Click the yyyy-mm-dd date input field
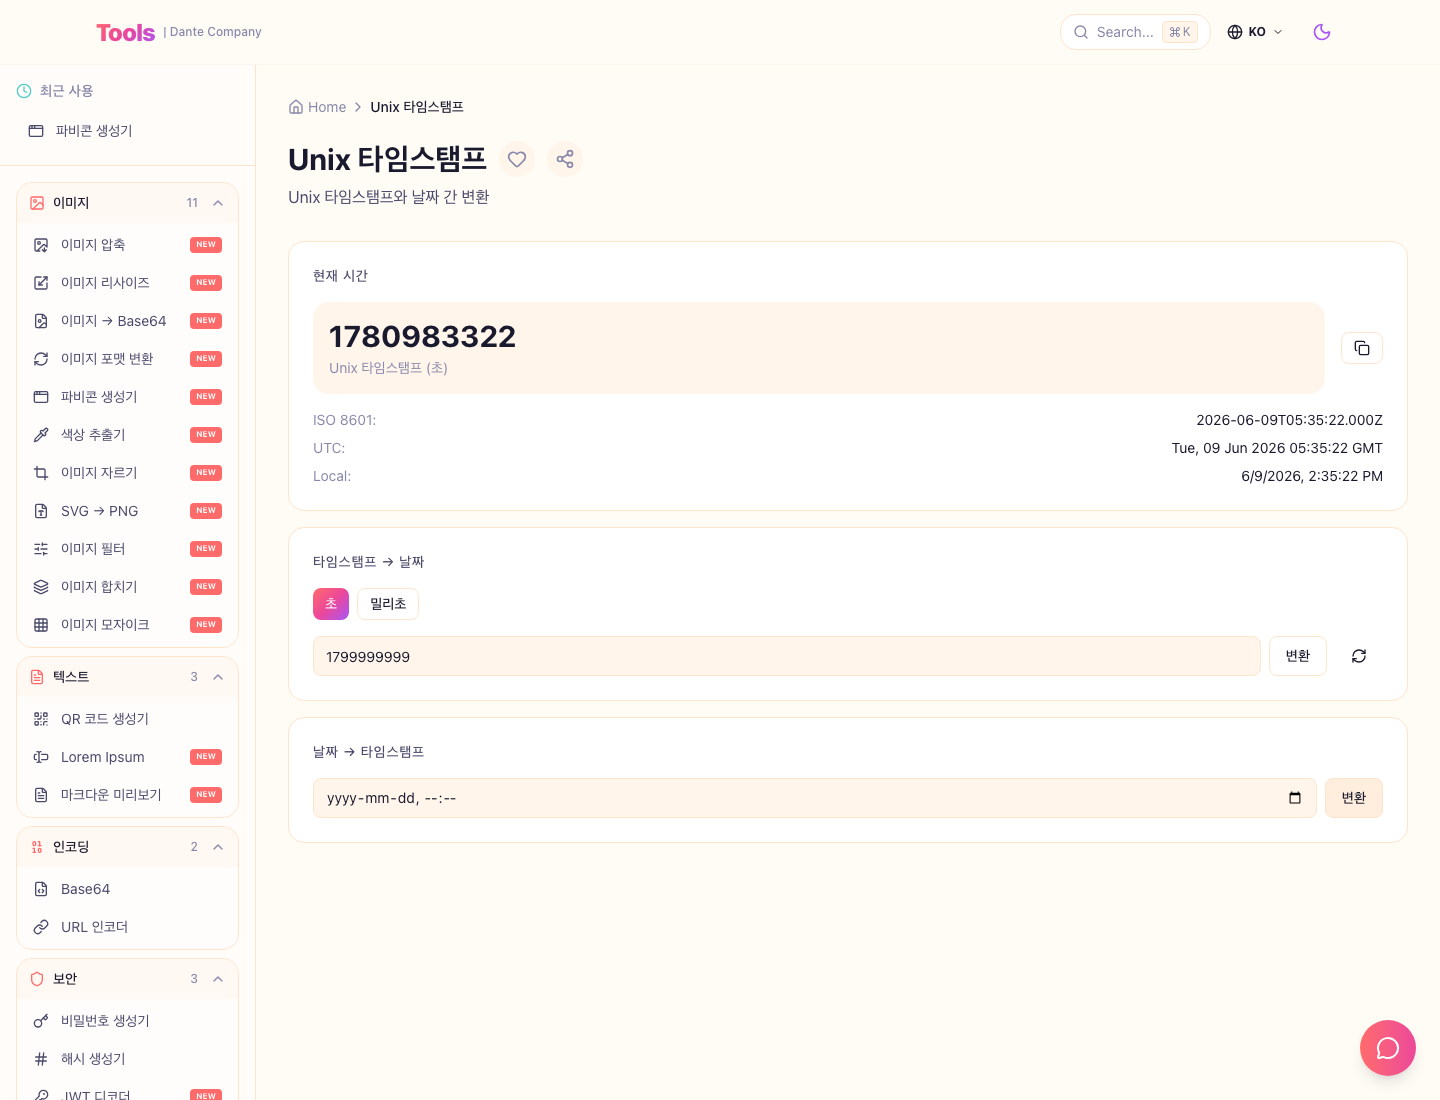The image size is (1440, 1100). coord(815,798)
